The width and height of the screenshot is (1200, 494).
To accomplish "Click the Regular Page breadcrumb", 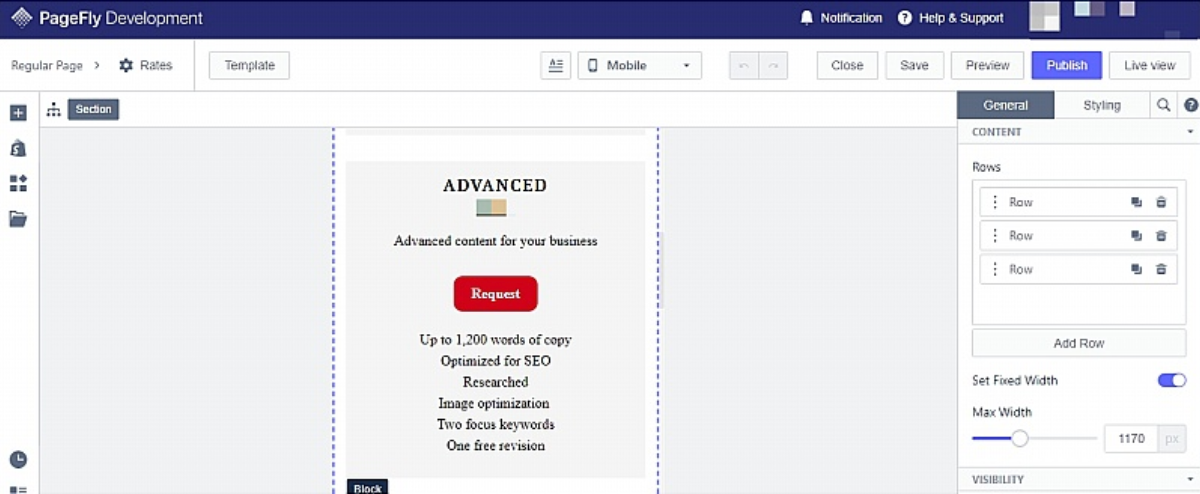I will [x=46, y=65].
